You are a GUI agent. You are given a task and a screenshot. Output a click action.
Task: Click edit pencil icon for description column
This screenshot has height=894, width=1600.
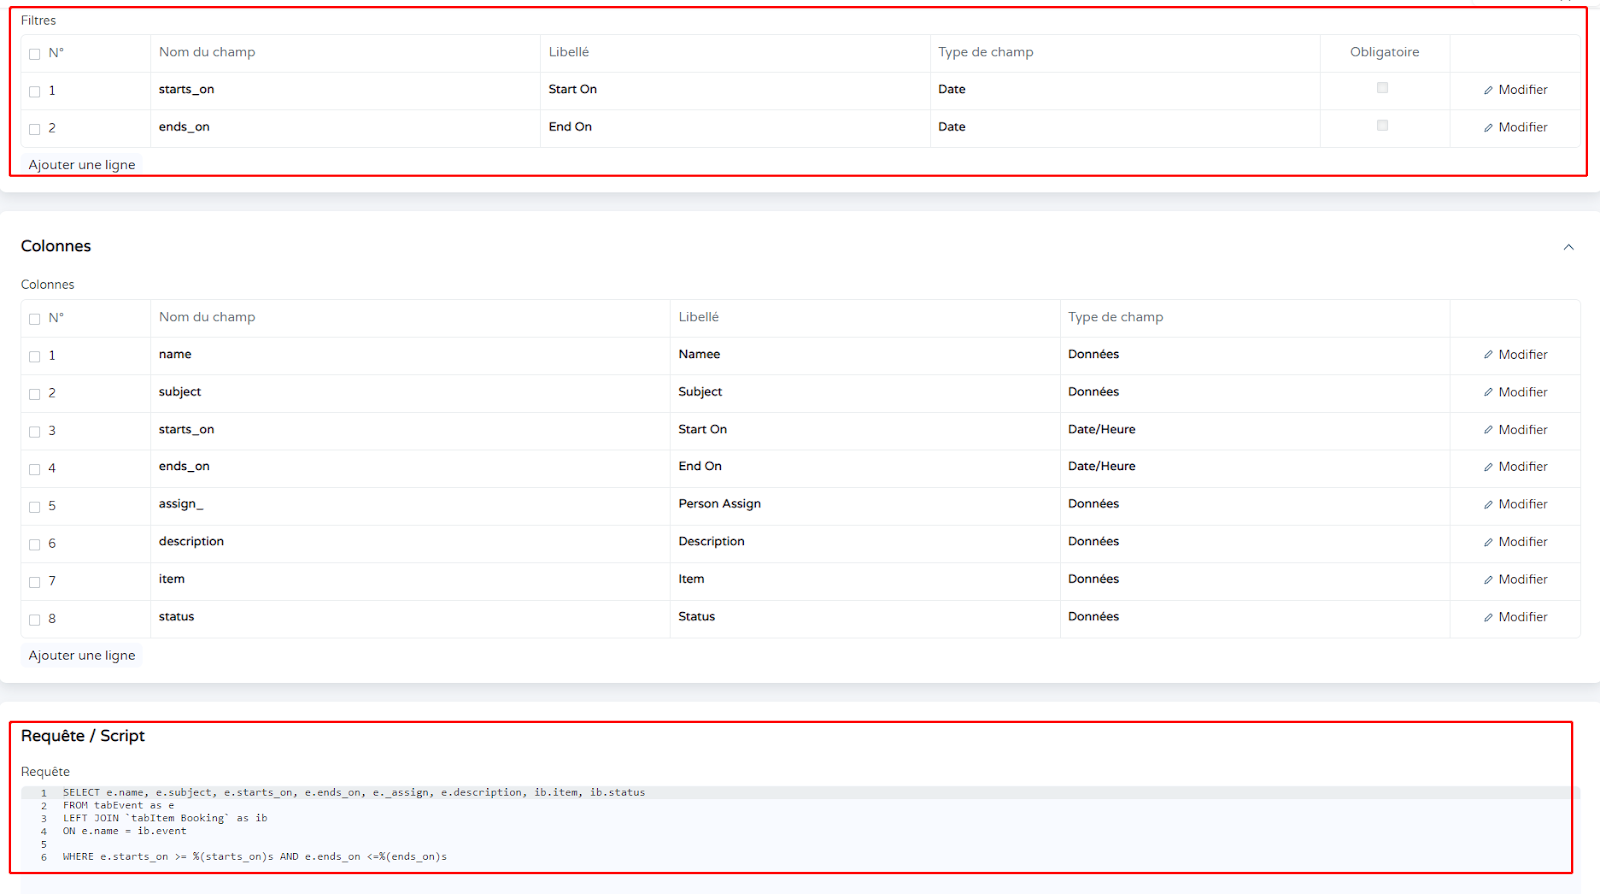1488,542
